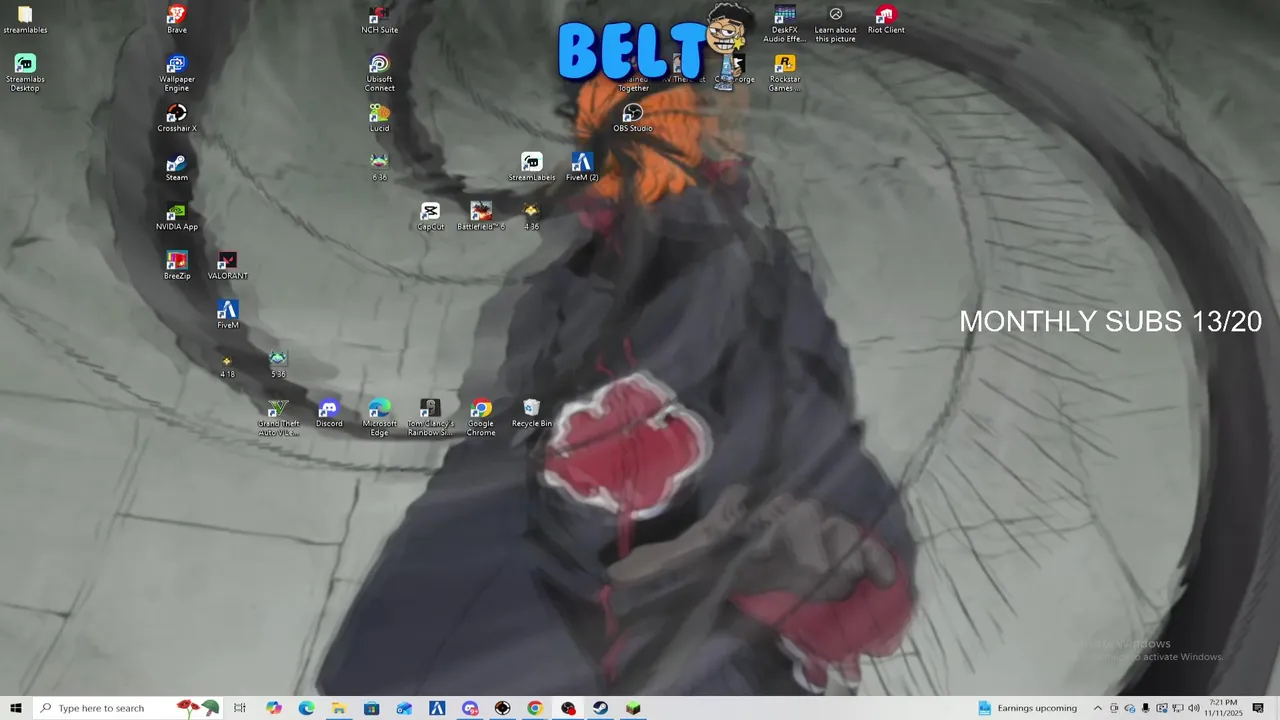The height and width of the screenshot is (720, 1280).
Task: Open Microsoft Store from the taskbar
Action: 371,708
